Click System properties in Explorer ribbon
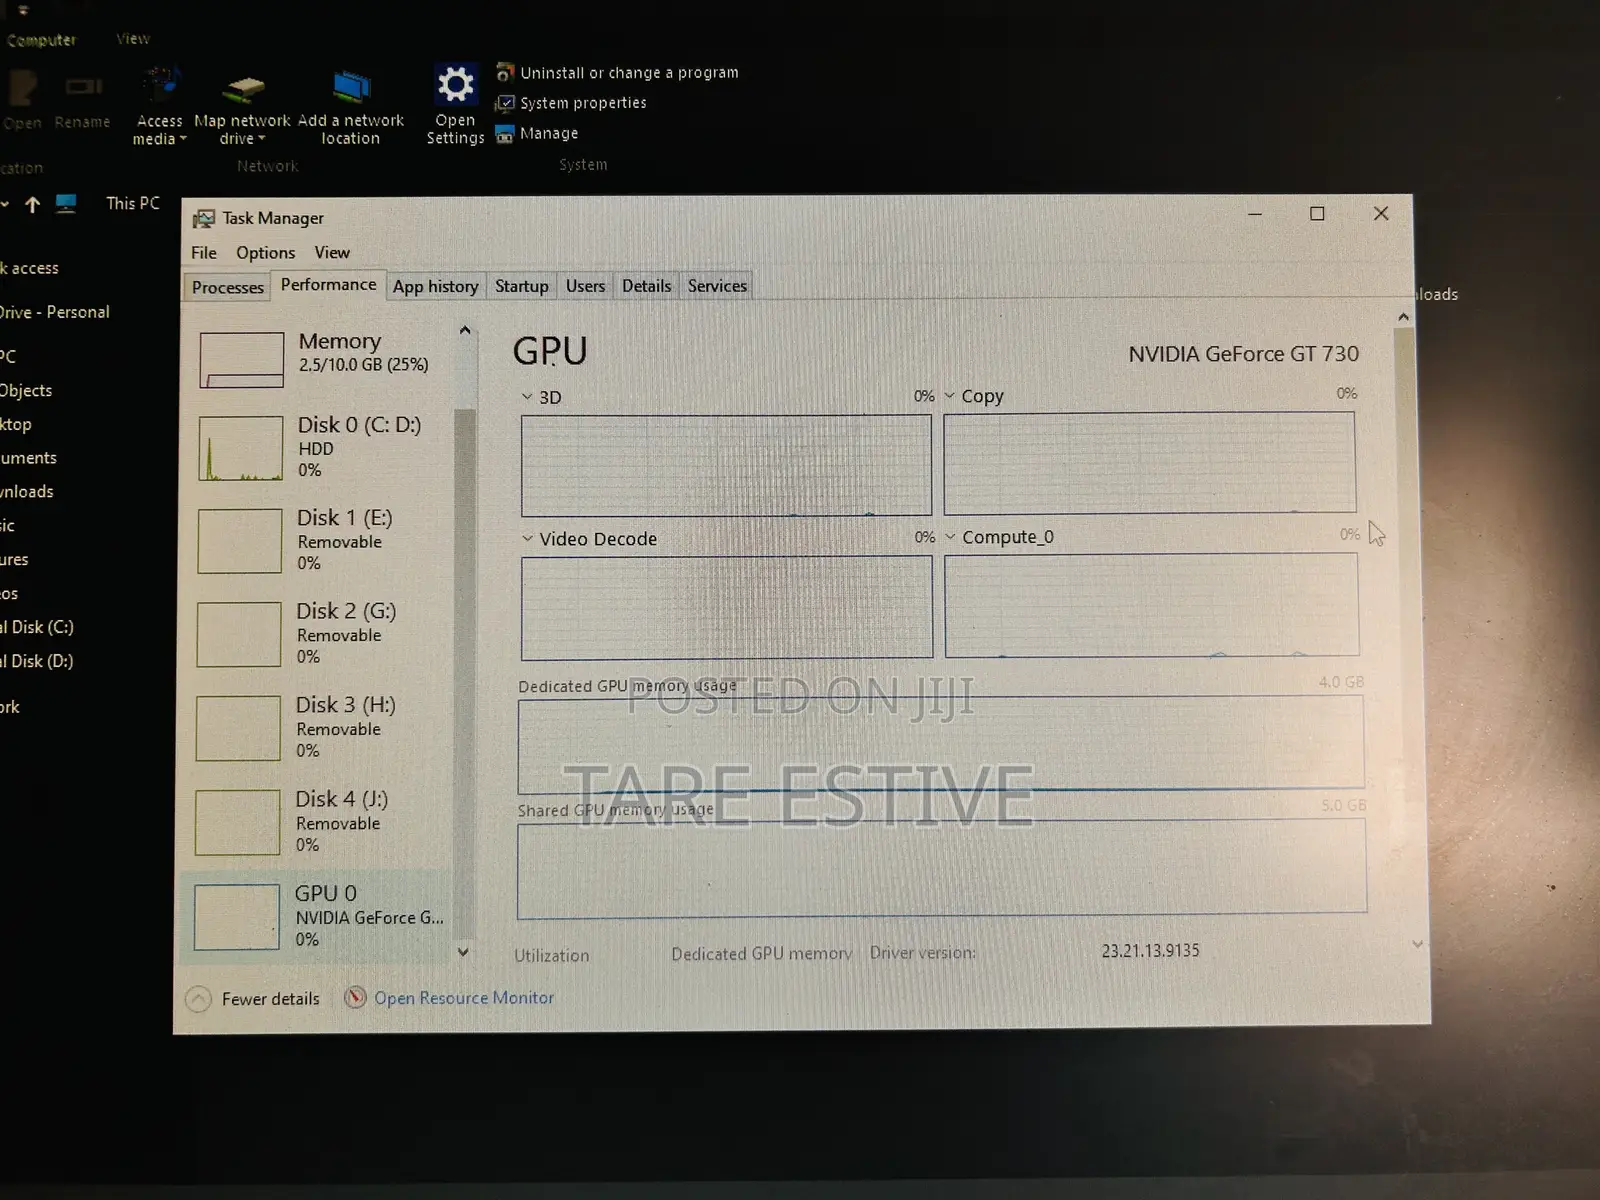 click(572, 103)
